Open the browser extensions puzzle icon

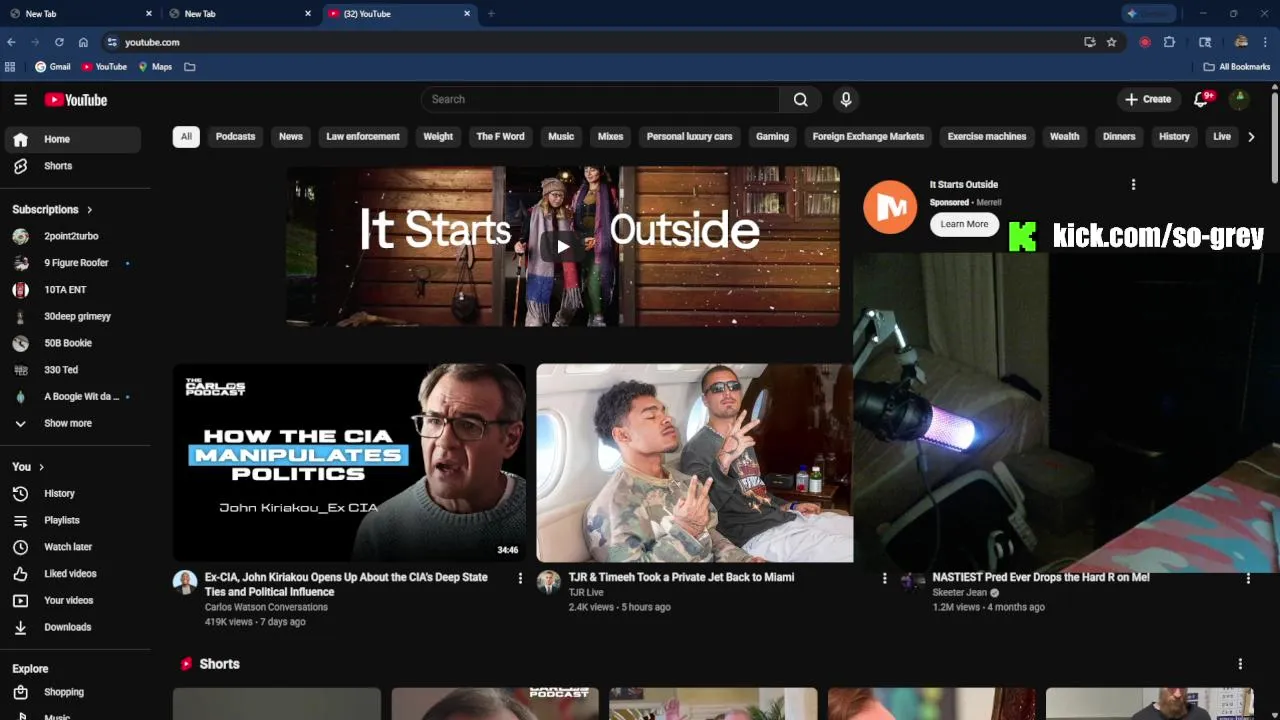click(x=1169, y=42)
